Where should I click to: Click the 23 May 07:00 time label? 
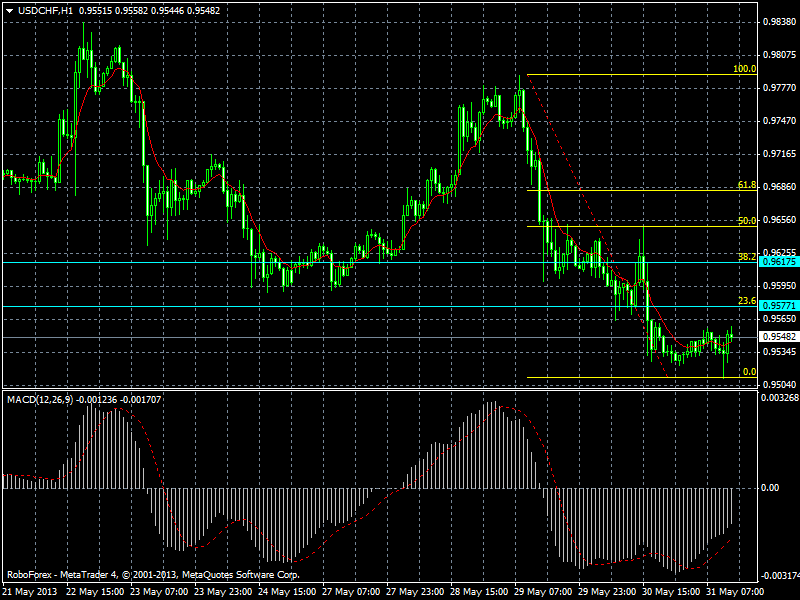pos(159,592)
